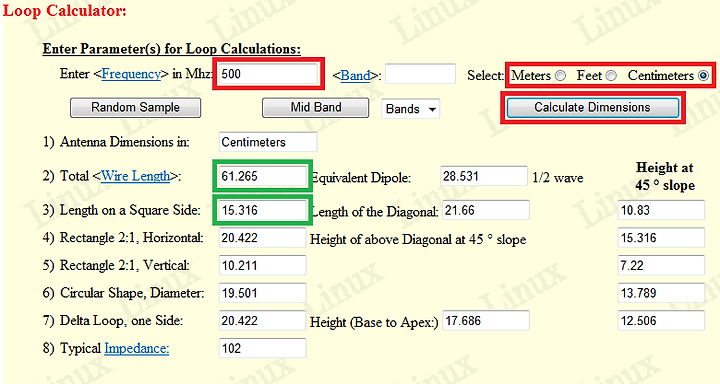
Task: Select the Feet radio button
Action: [x=611, y=76]
